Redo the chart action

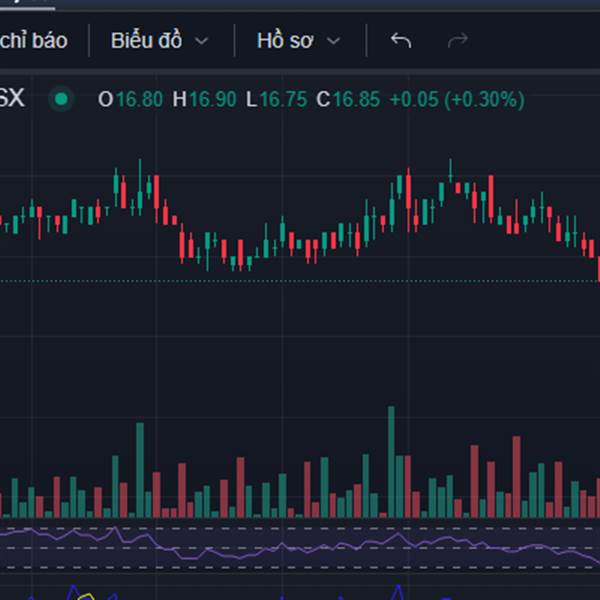click(458, 40)
